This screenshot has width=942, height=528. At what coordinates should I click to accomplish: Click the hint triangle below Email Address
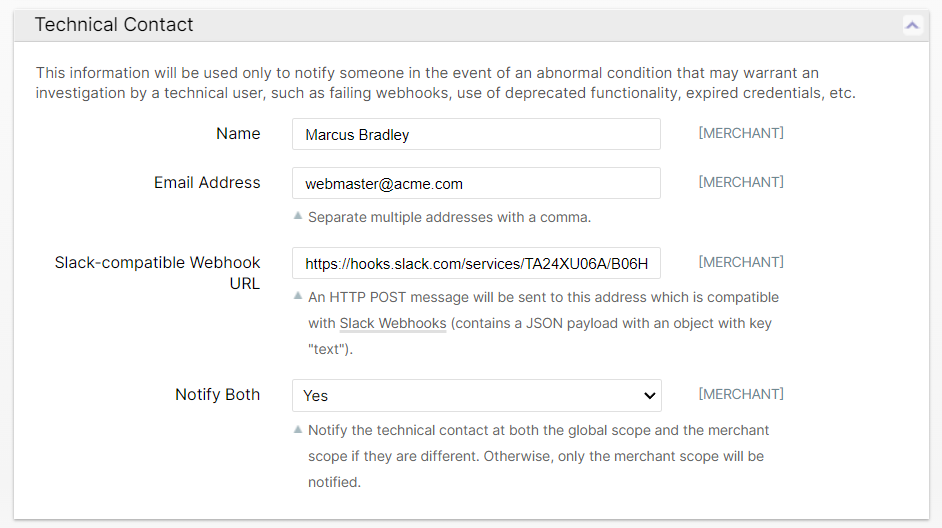tap(298, 216)
